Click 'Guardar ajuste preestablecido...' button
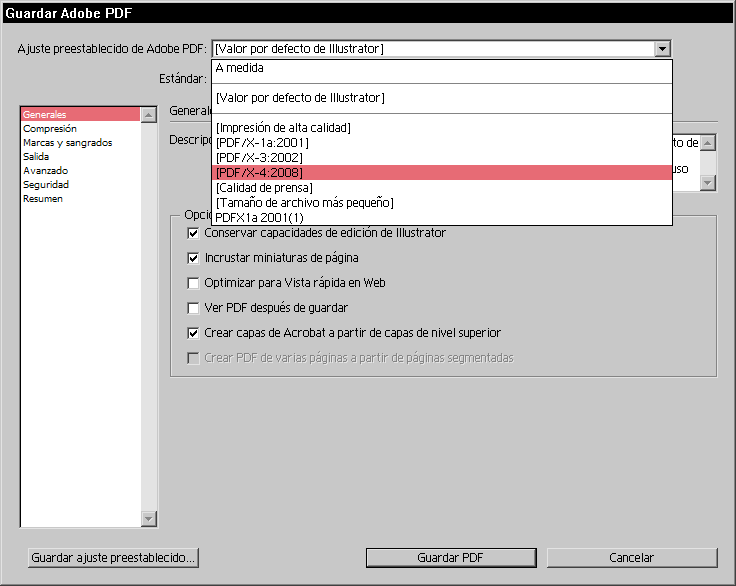The width and height of the screenshot is (736, 586). (113, 558)
